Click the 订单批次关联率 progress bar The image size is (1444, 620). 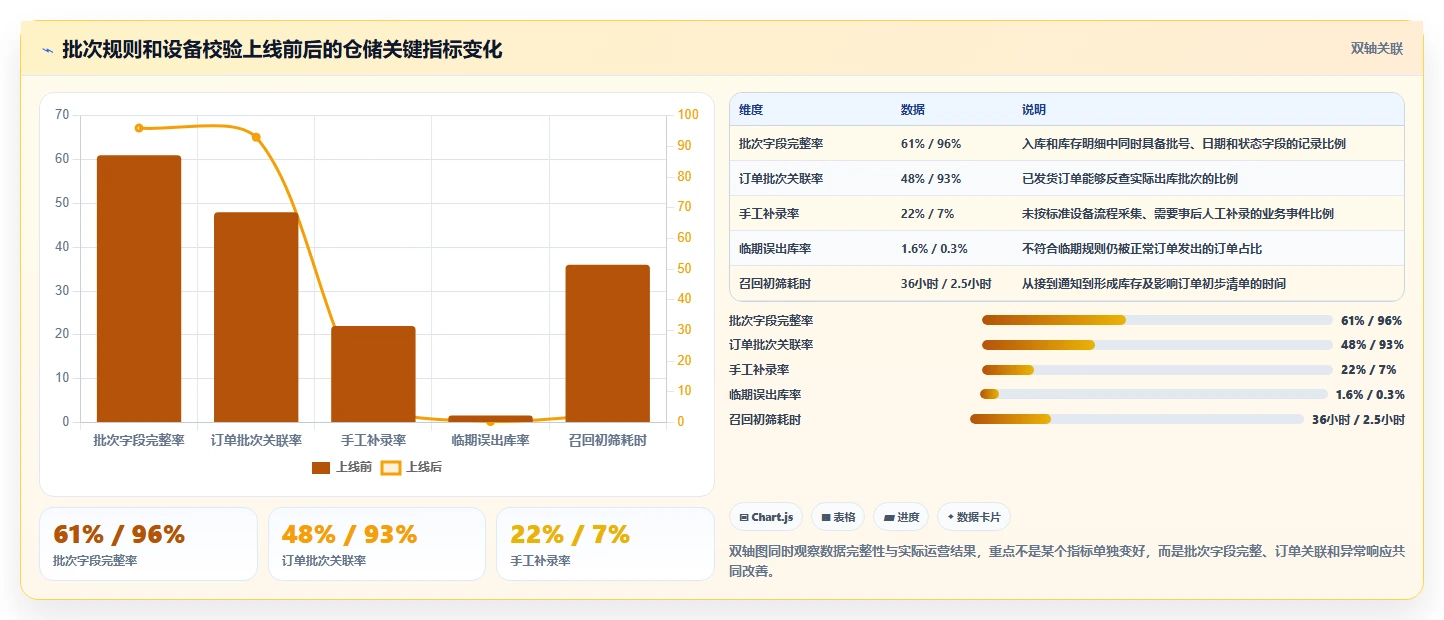[1157, 345]
